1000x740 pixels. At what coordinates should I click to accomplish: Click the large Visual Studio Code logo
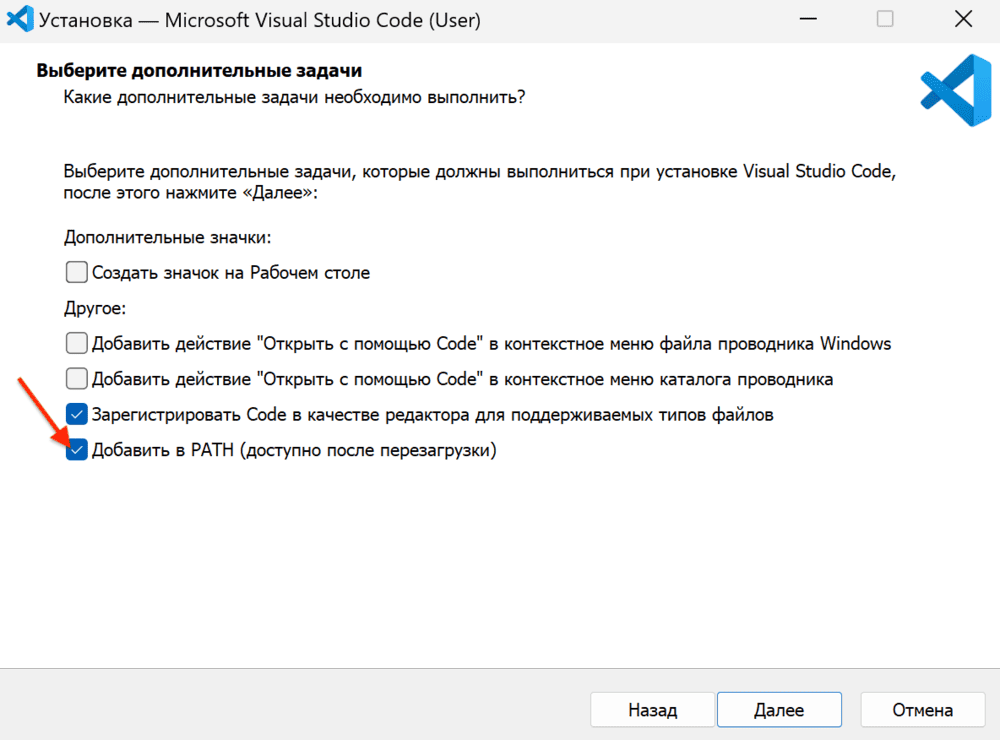pos(955,90)
